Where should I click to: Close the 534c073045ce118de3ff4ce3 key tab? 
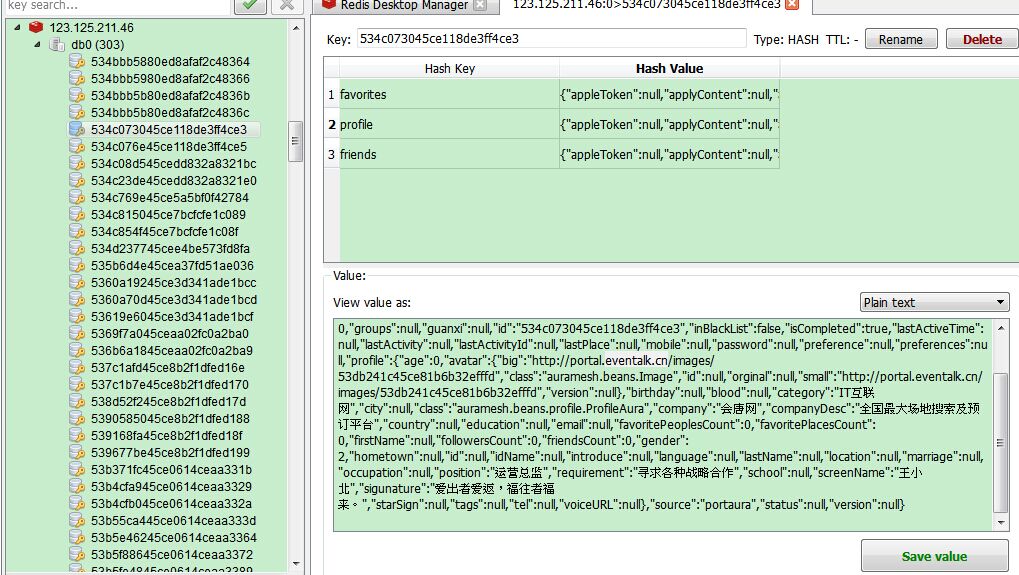[x=792, y=4]
